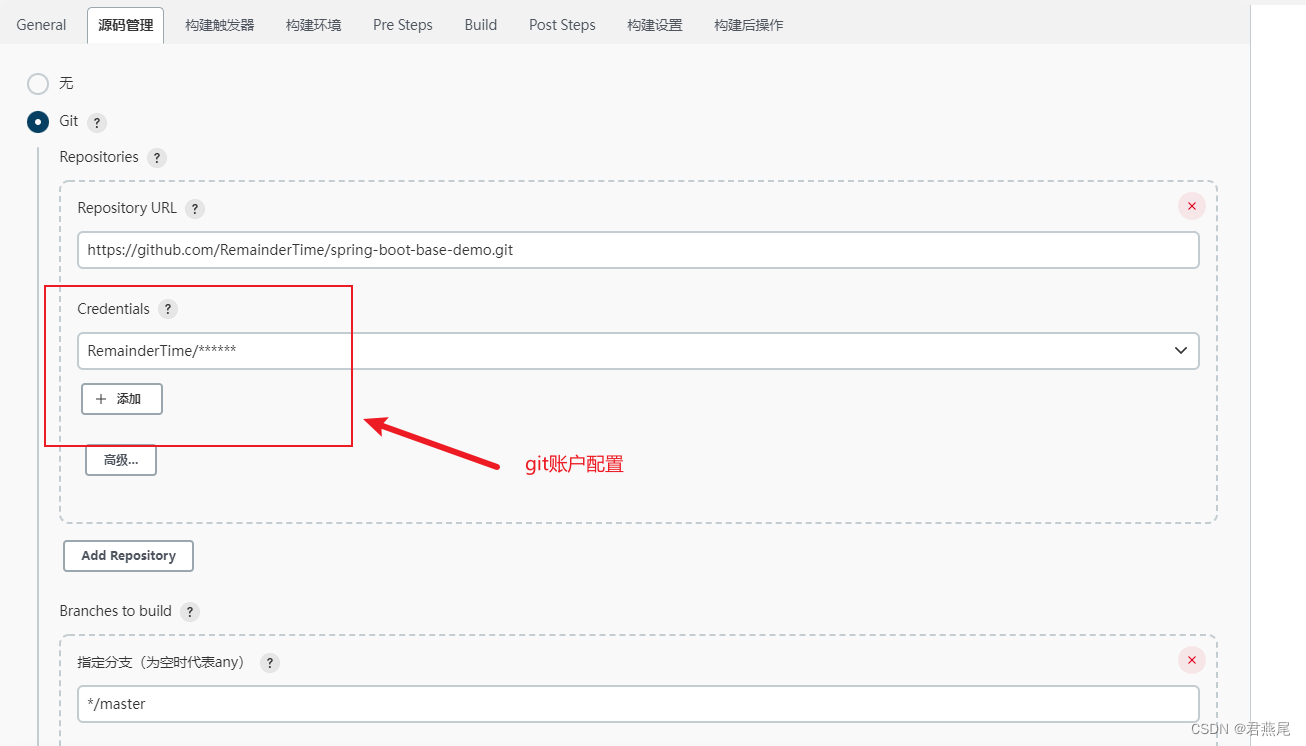Focus the */master branch input field

click(638, 704)
